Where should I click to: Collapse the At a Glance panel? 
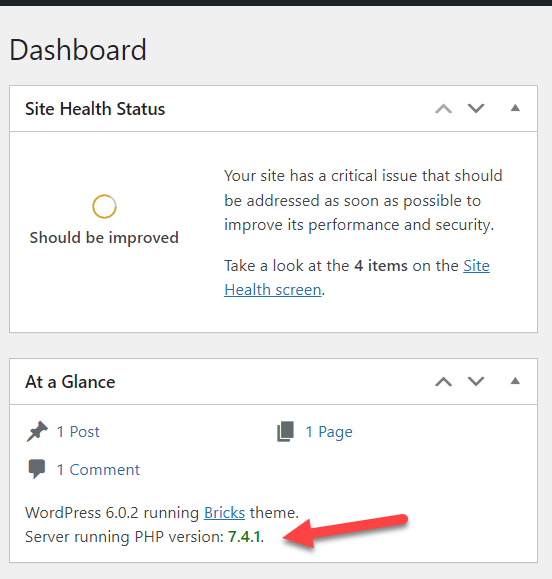tap(515, 381)
